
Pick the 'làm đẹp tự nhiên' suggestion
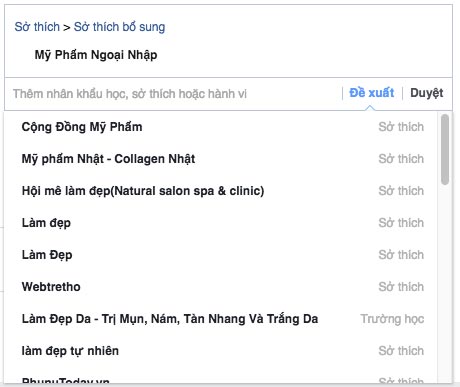click(x=221, y=351)
